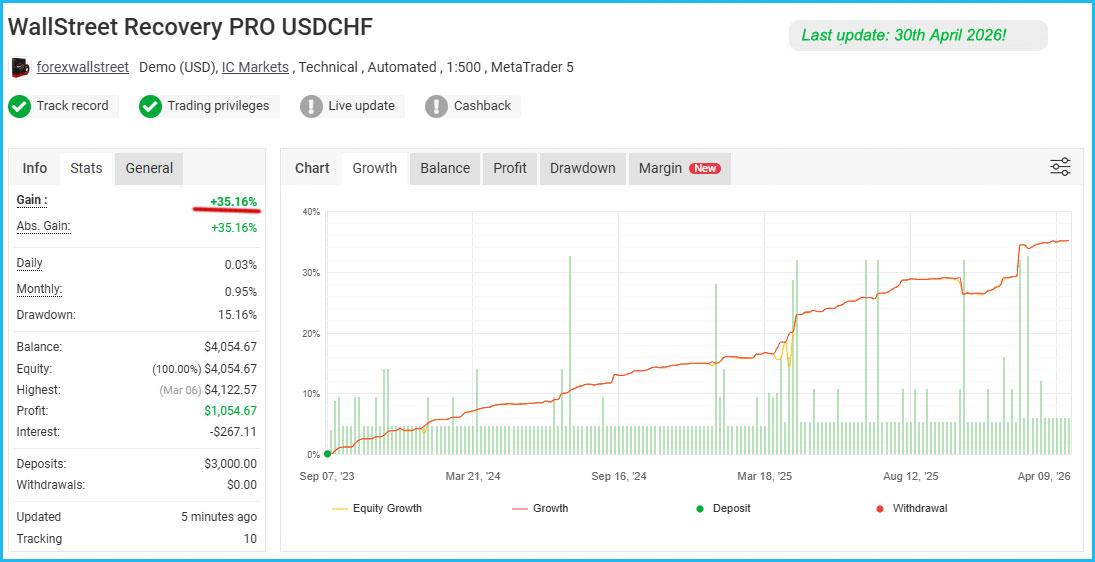Click the Sep 16, '24 axis label
Screen dimensions: 1095x562
(619, 476)
